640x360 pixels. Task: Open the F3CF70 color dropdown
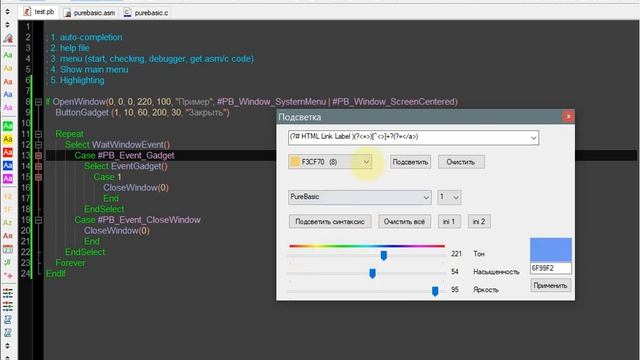coord(366,162)
